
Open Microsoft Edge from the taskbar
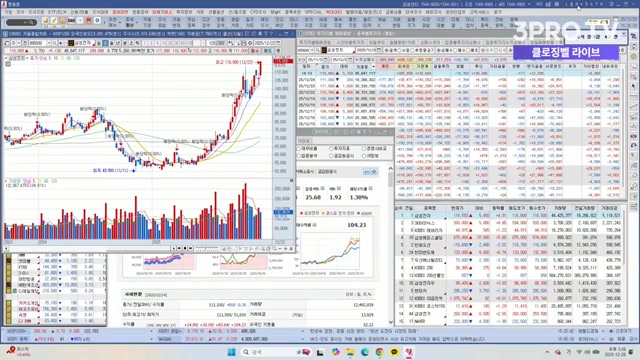click(x=364, y=352)
